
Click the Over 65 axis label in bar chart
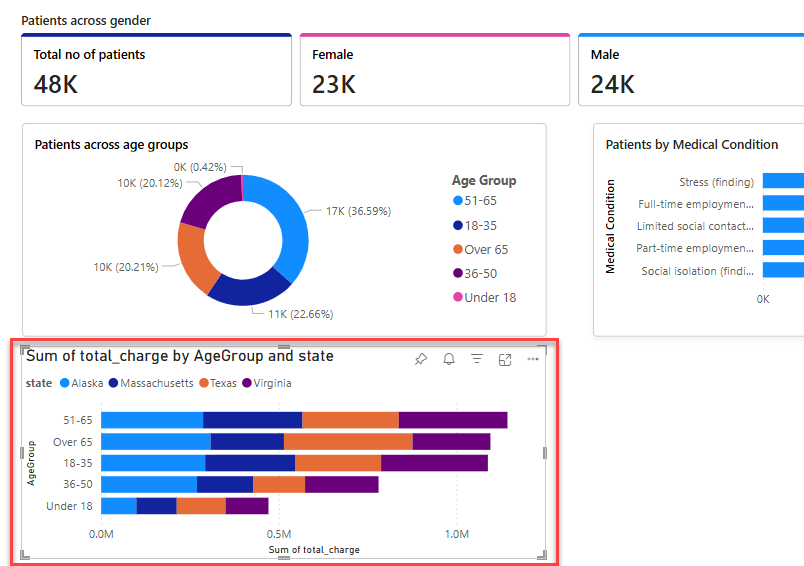coord(72,442)
